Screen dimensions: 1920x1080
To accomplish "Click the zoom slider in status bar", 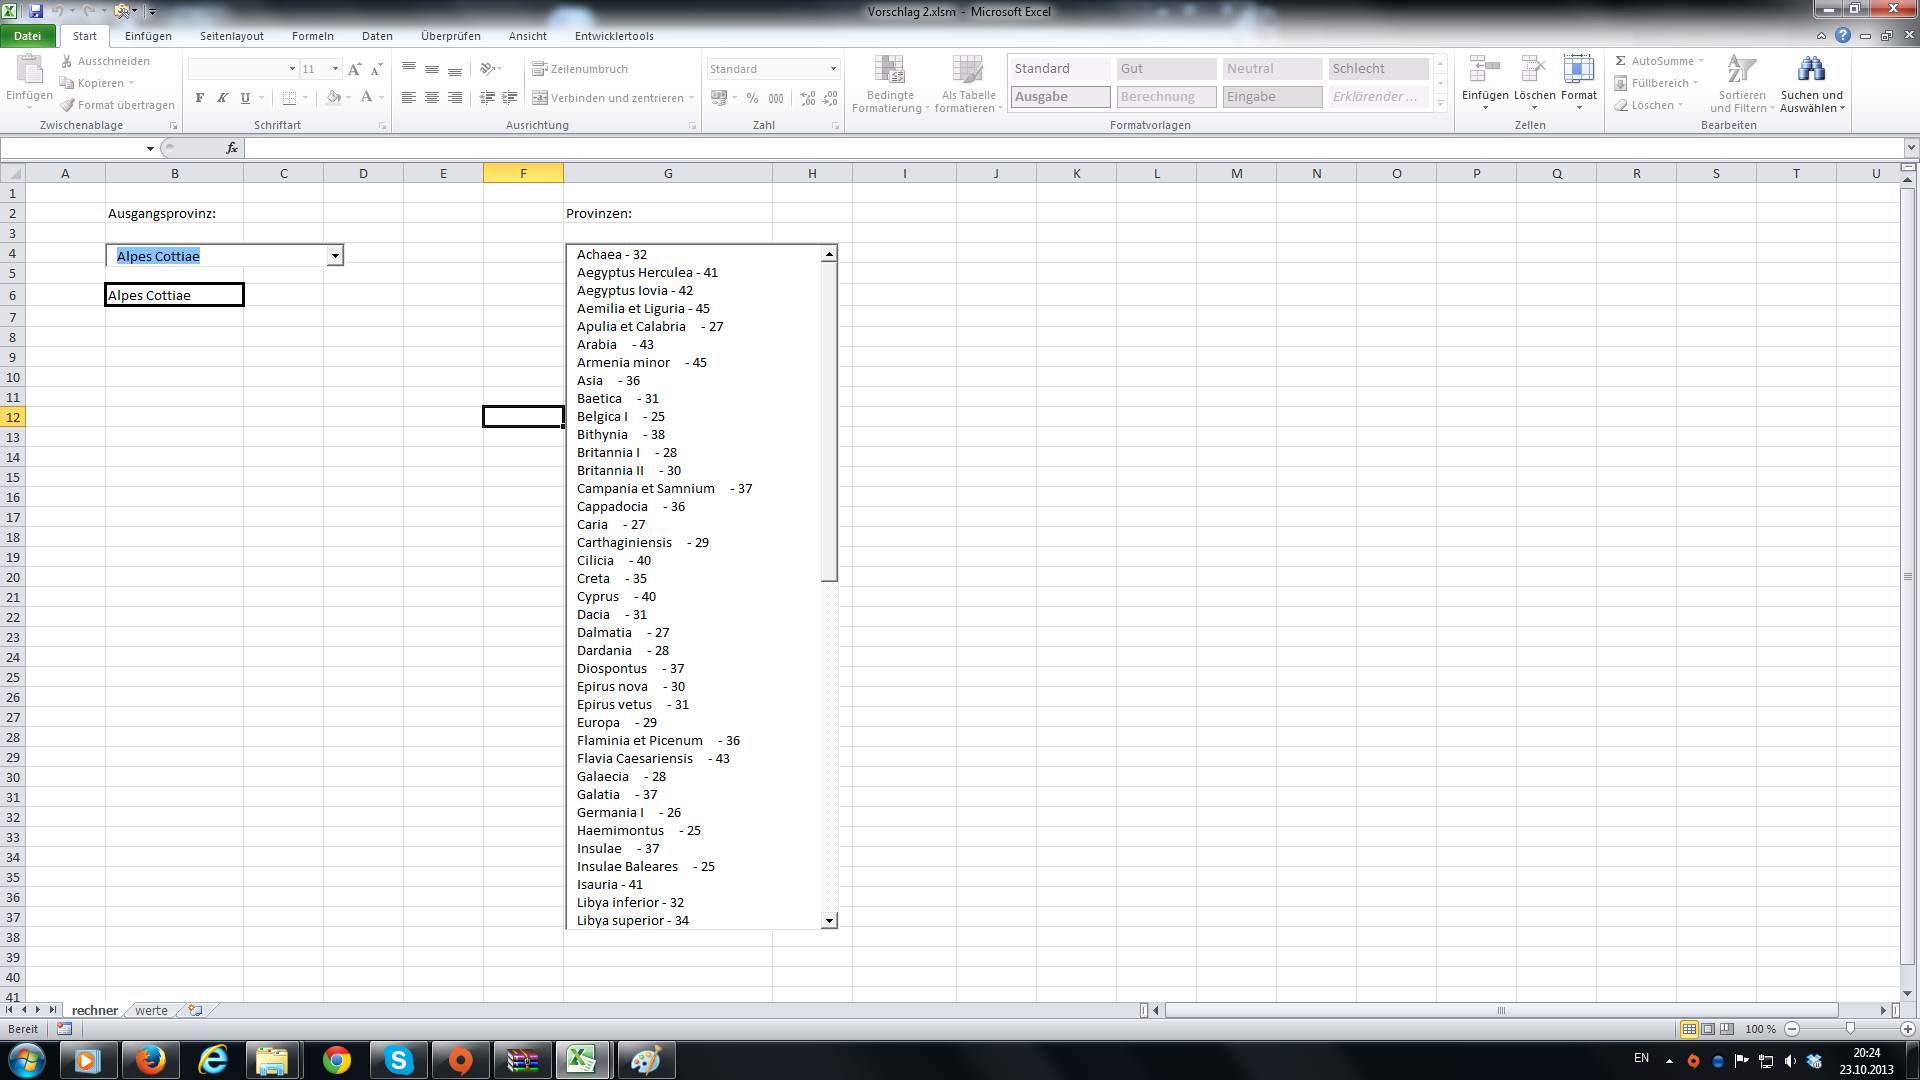I will click(1850, 1029).
